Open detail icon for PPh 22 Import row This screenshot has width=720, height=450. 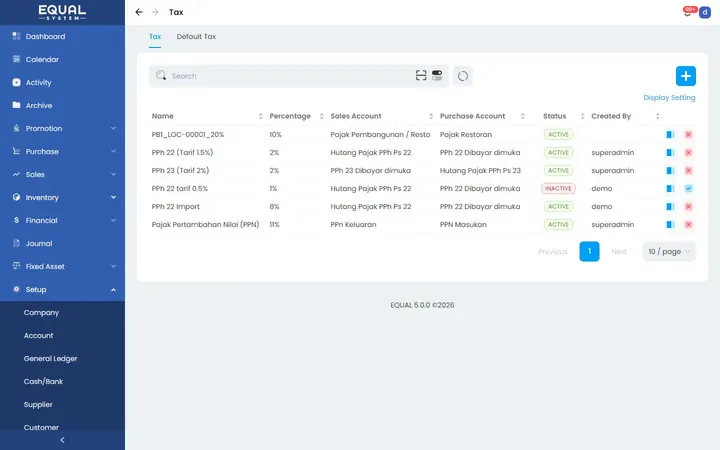tap(670, 207)
